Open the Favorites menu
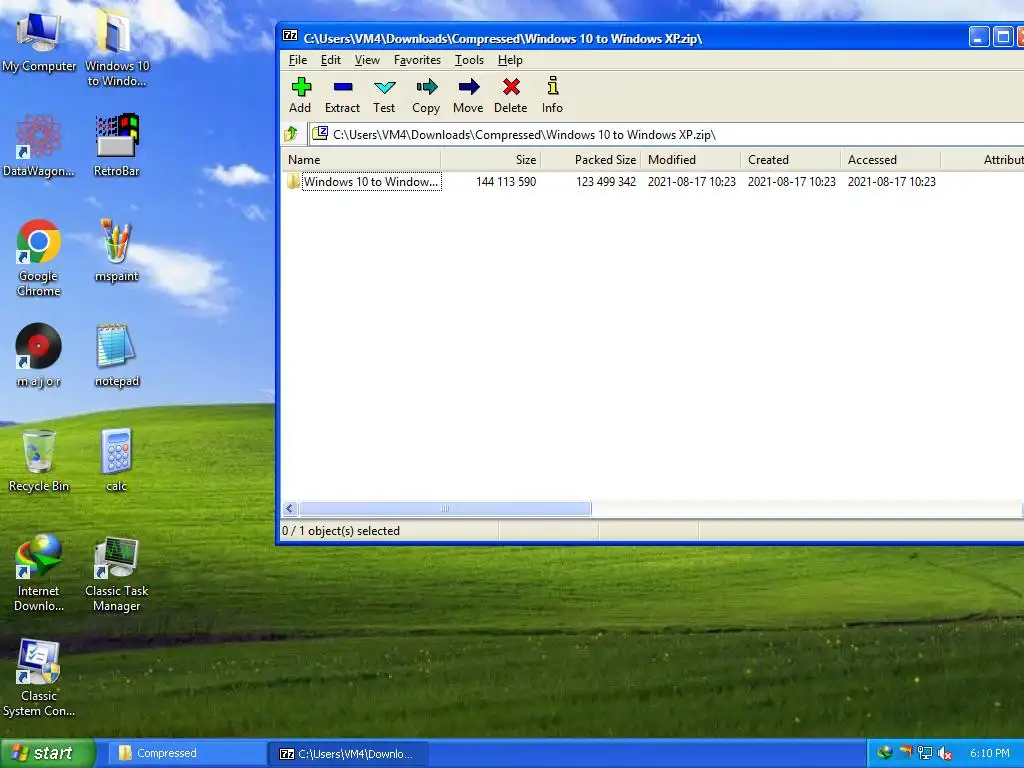Viewport: 1024px width, 768px height. tap(417, 60)
